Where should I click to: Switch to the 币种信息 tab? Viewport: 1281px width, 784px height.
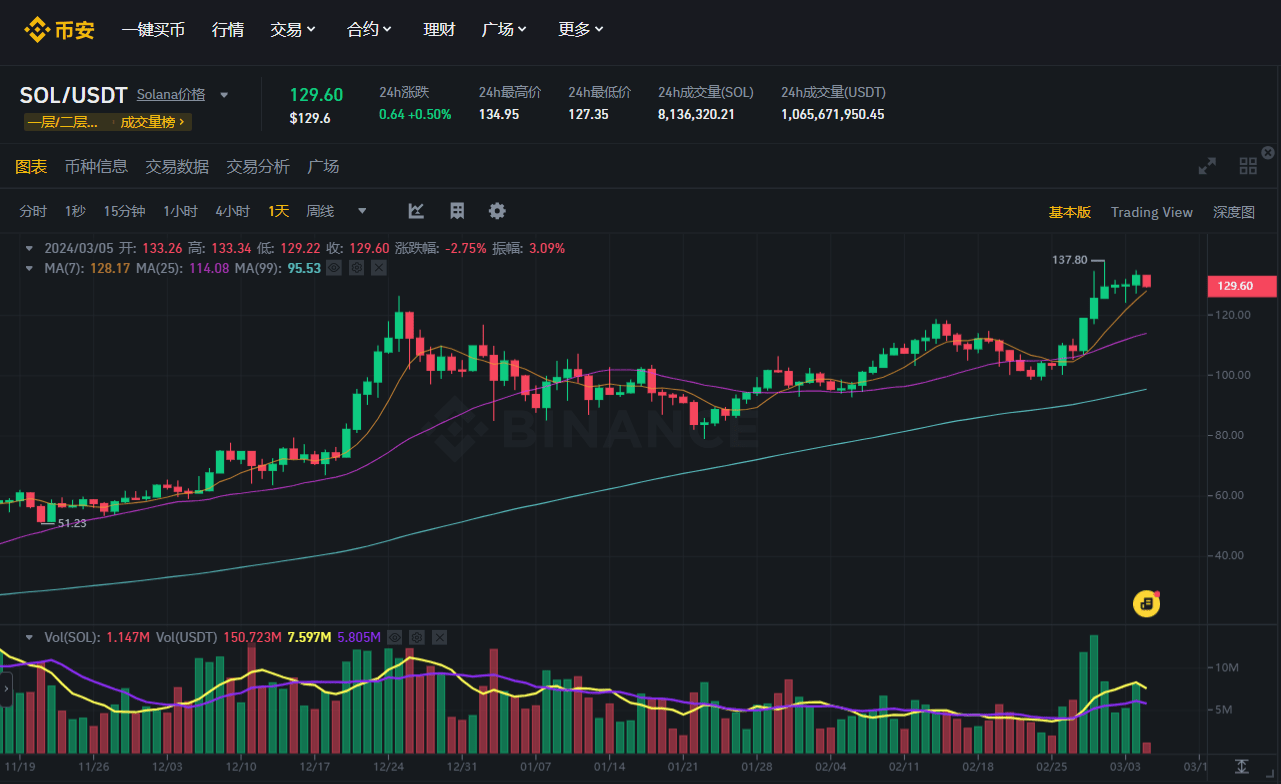click(x=96, y=166)
